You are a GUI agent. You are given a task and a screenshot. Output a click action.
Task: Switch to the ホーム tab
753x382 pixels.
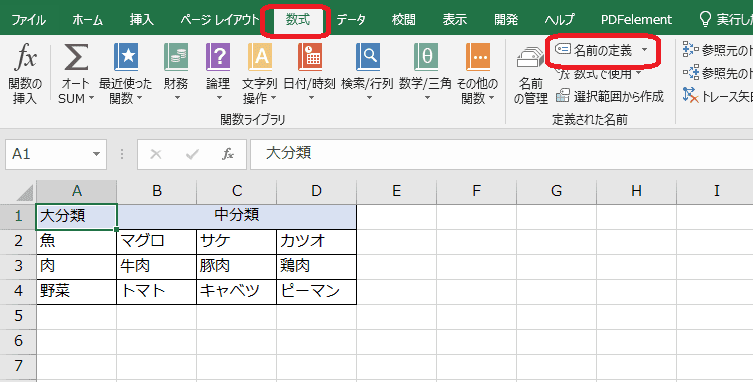click(87, 20)
